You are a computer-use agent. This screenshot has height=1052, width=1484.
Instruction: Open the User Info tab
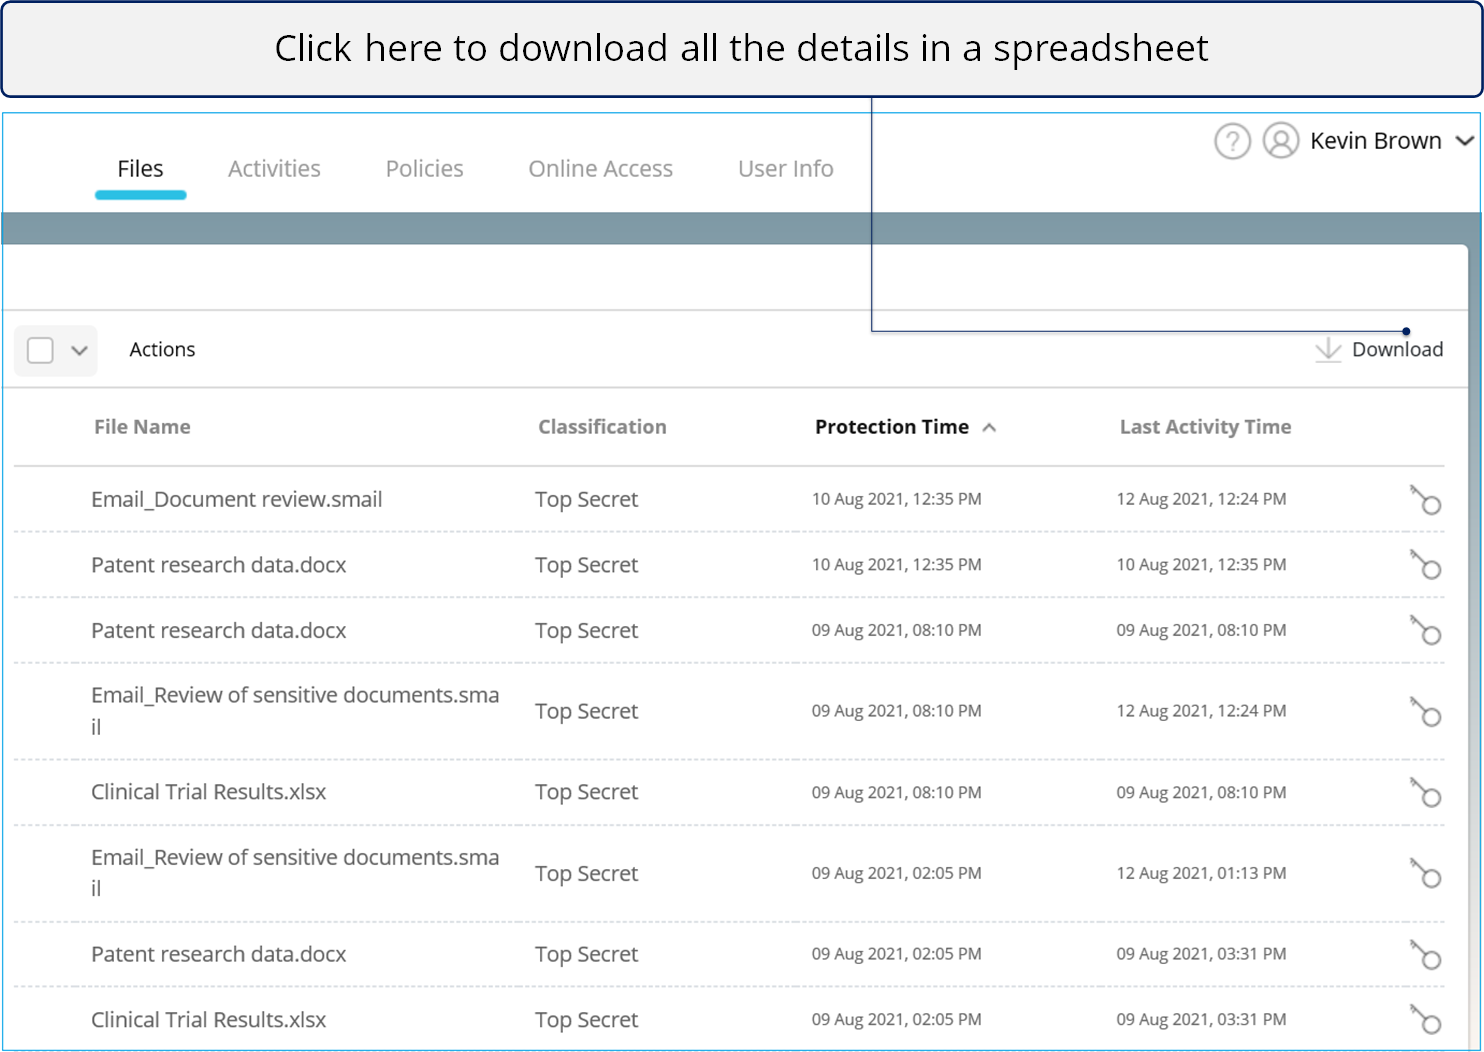785,169
